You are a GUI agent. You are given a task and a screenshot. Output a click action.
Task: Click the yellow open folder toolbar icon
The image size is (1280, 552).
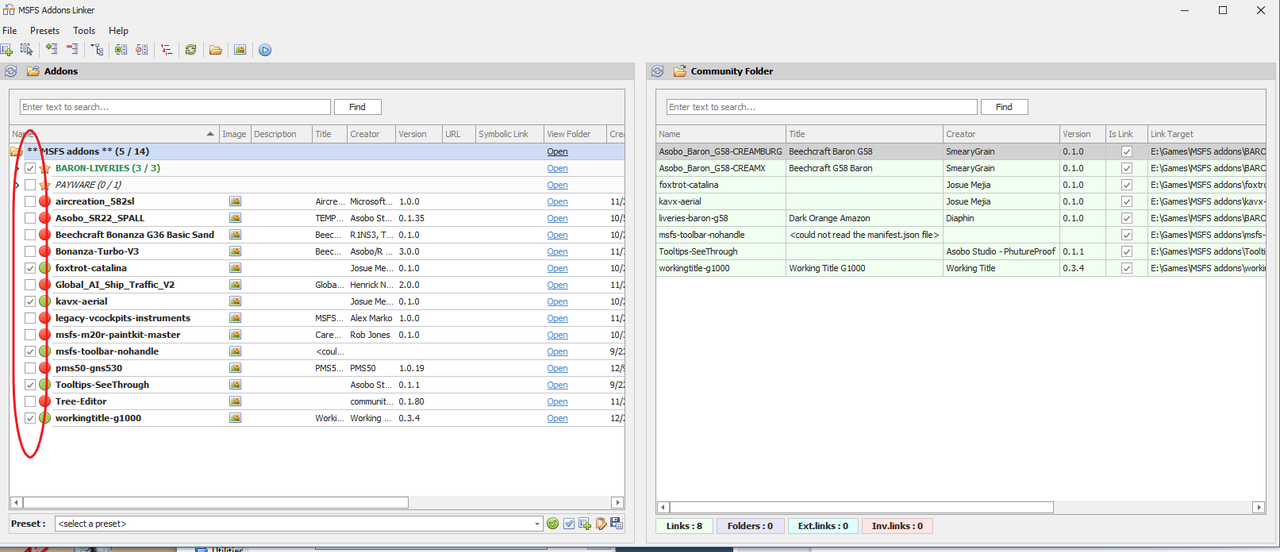[x=215, y=49]
